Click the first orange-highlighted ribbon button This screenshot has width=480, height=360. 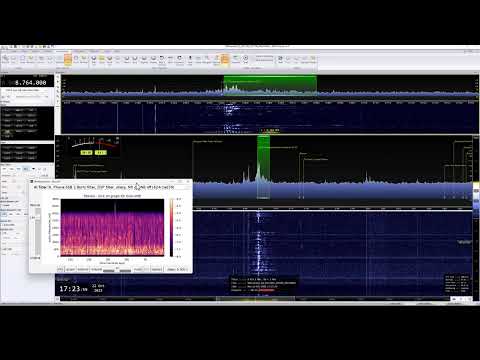pos(68,59)
